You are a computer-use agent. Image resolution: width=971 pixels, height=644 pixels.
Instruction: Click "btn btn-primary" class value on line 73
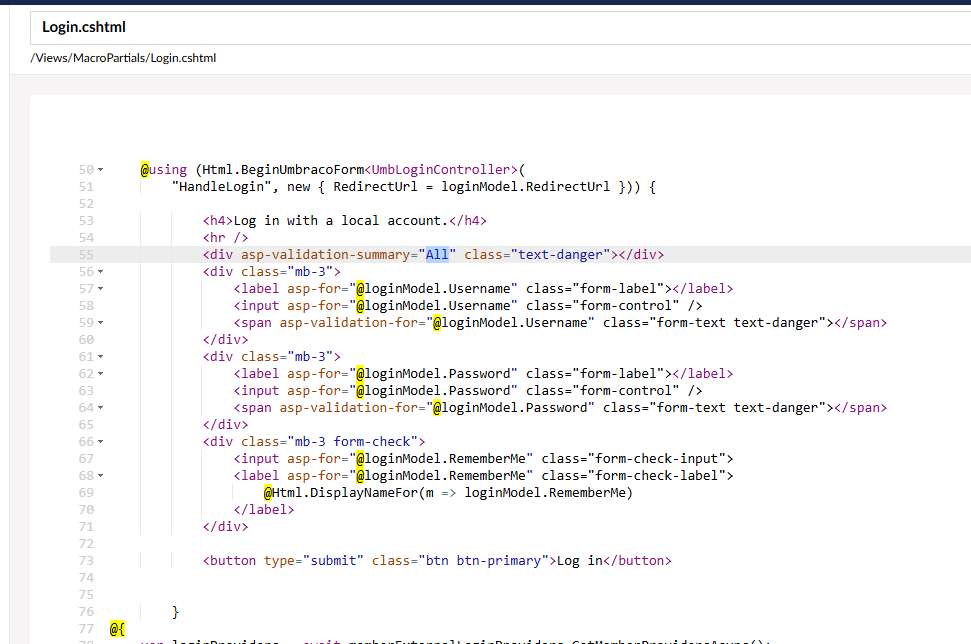483,561
